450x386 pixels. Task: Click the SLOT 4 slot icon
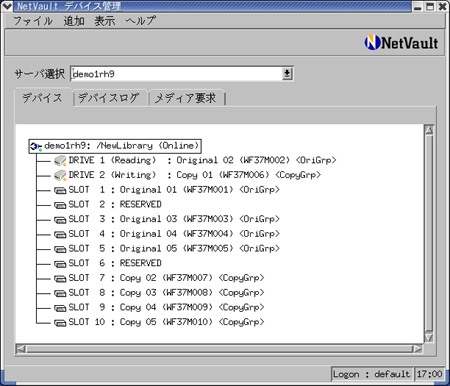(60, 234)
